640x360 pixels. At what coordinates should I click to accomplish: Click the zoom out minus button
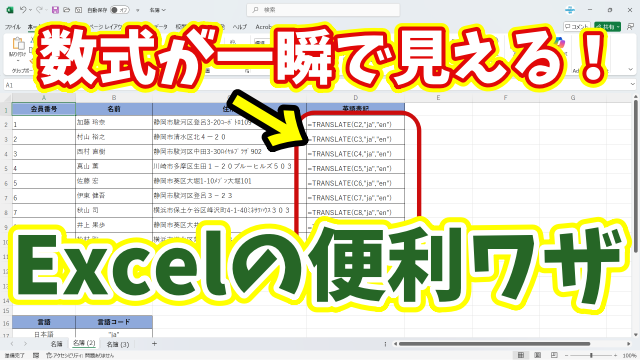click(x=566, y=356)
